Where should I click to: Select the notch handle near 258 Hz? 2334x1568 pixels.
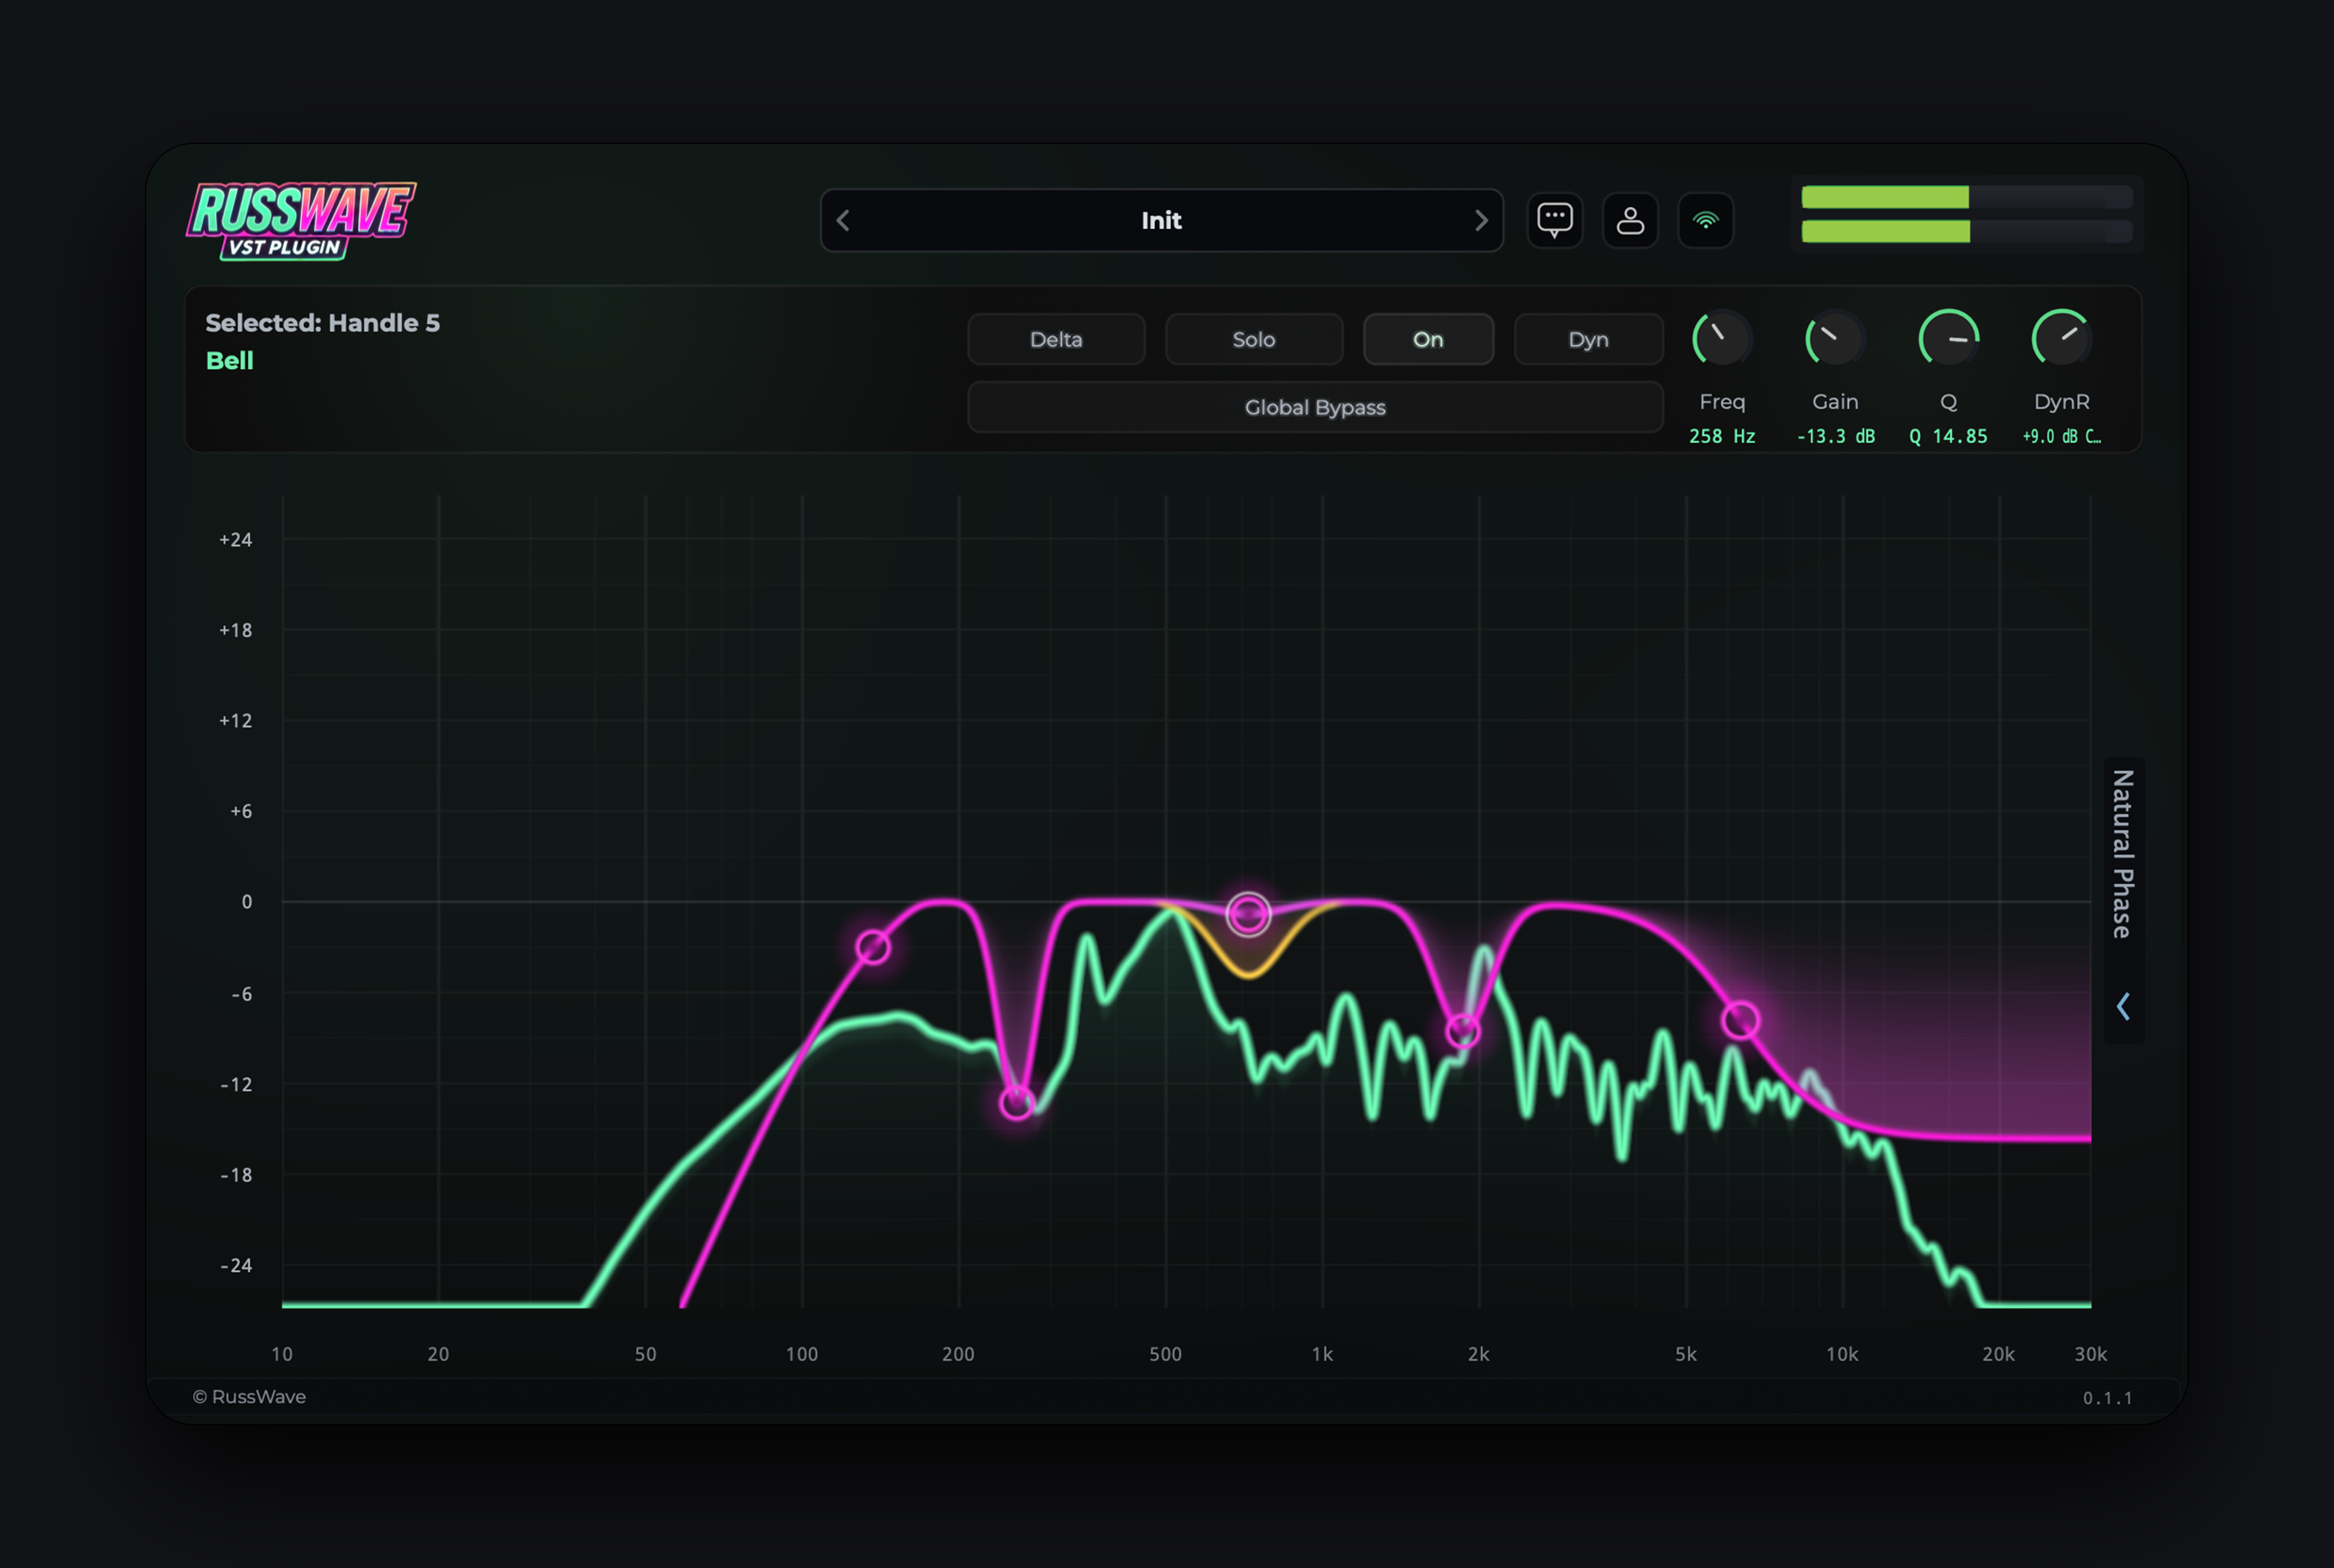(x=1016, y=1102)
